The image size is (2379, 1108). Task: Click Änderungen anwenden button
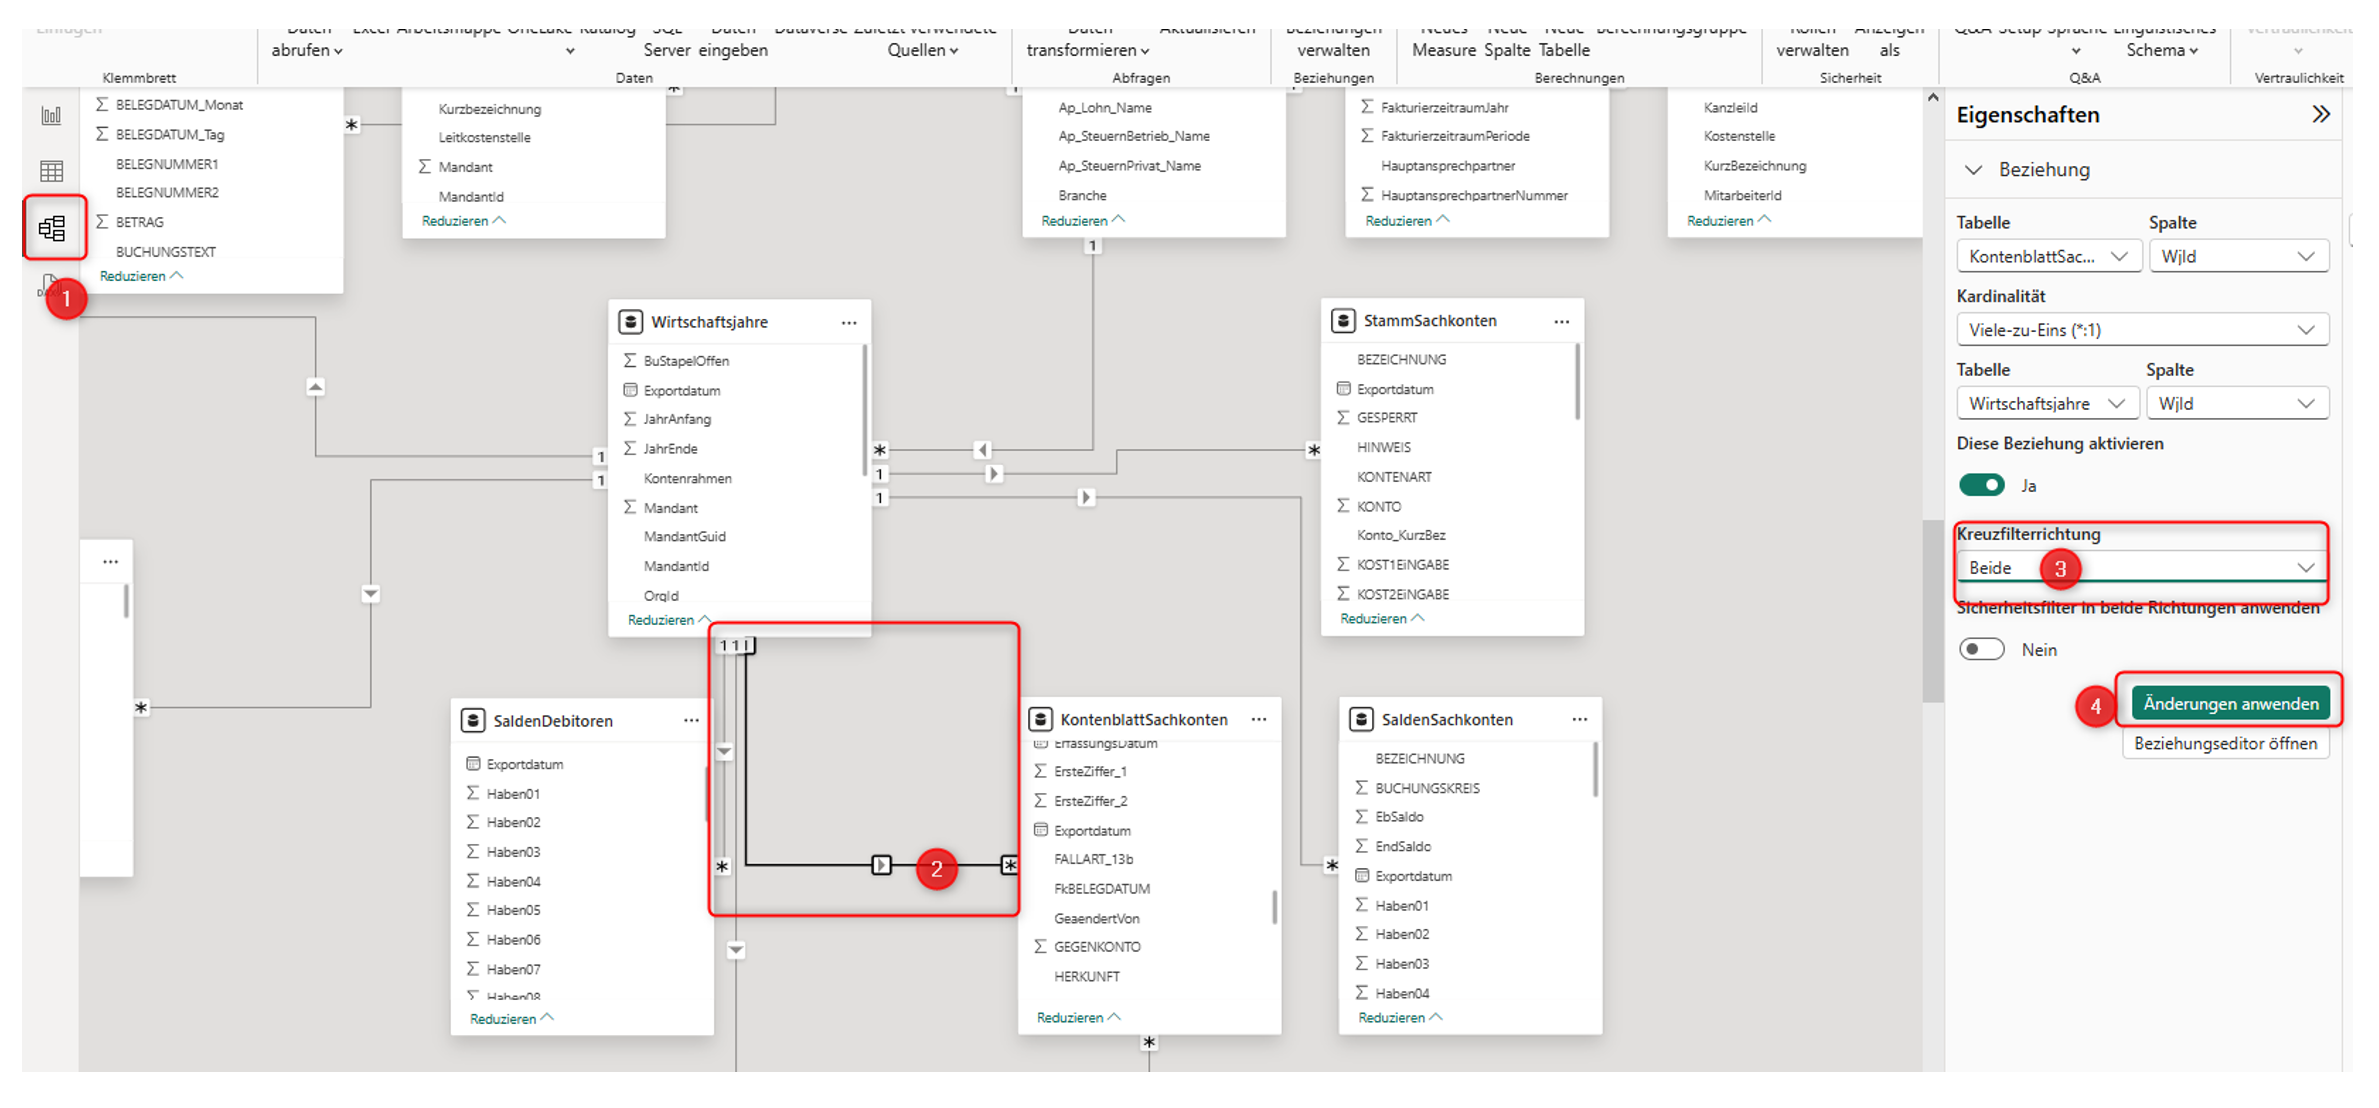(x=2231, y=704)
